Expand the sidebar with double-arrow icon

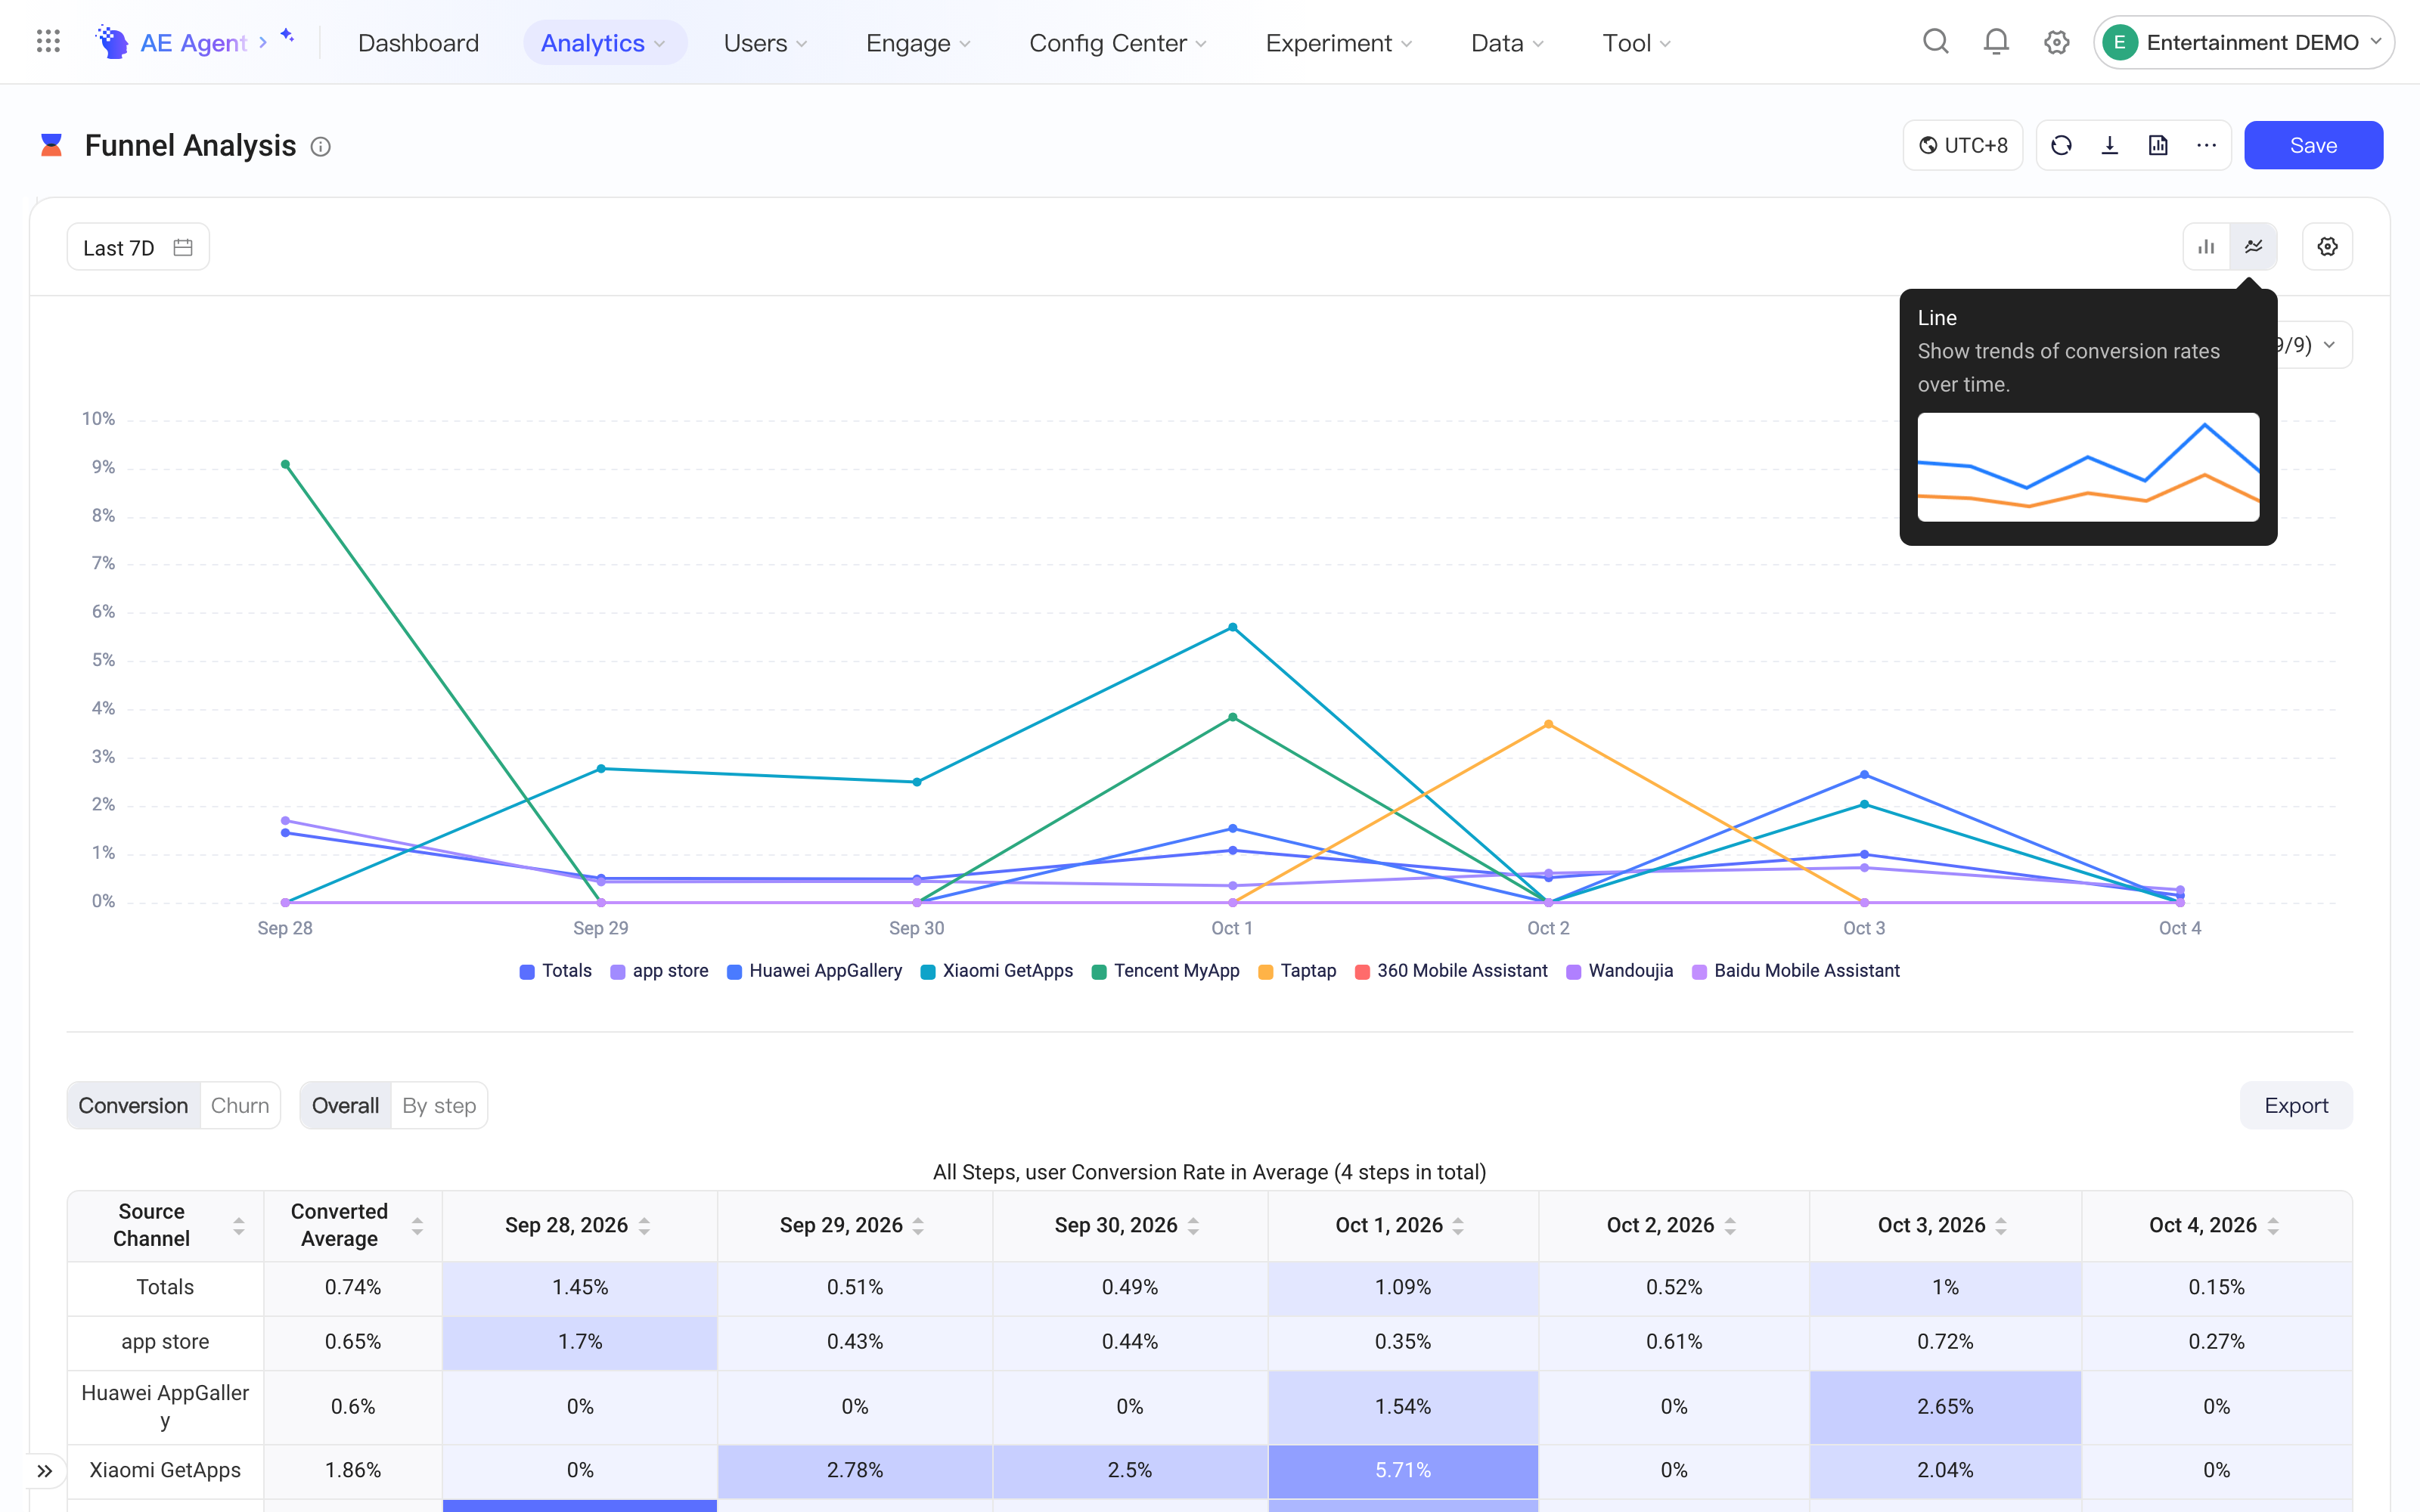(x=45, y=1471)
